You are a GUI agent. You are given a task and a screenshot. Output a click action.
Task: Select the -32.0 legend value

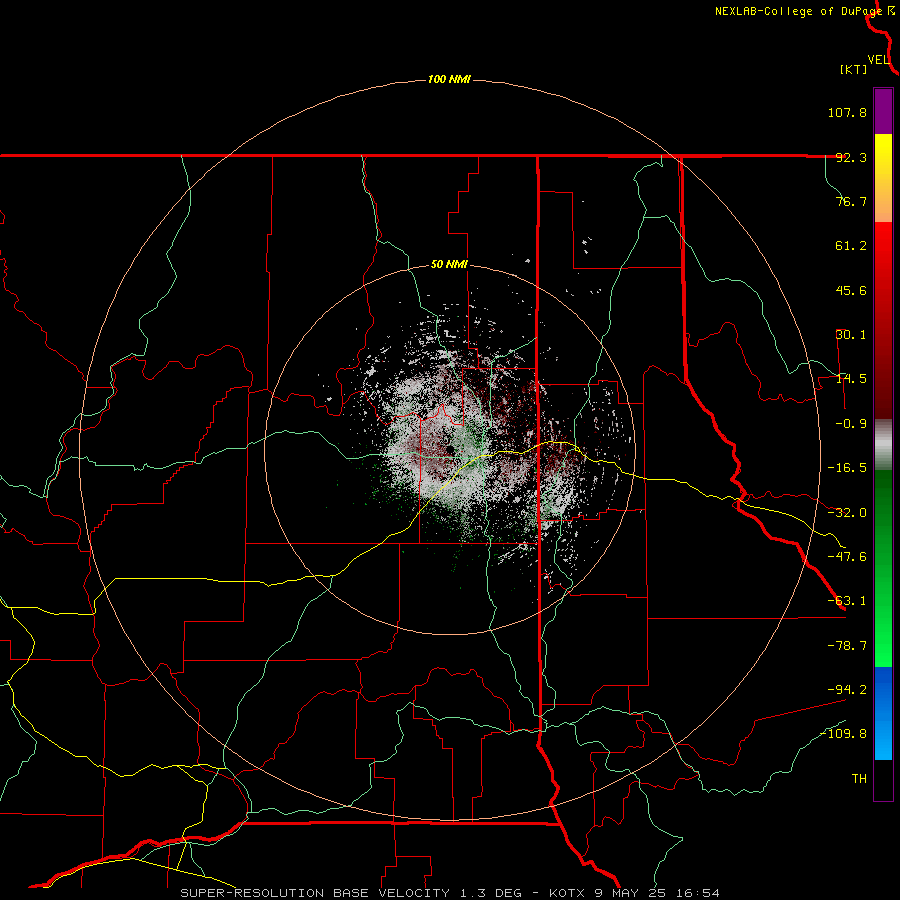point(847,513)
